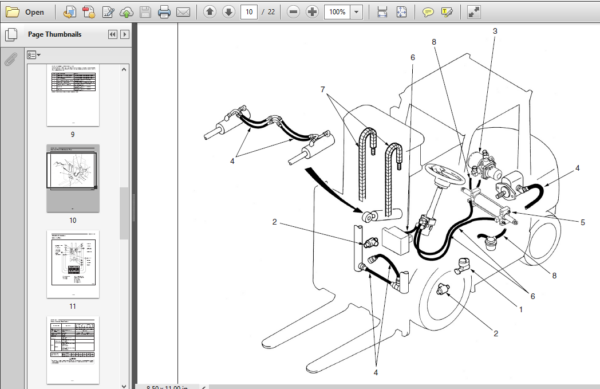Add a sticky note comment

pos(428,12)
